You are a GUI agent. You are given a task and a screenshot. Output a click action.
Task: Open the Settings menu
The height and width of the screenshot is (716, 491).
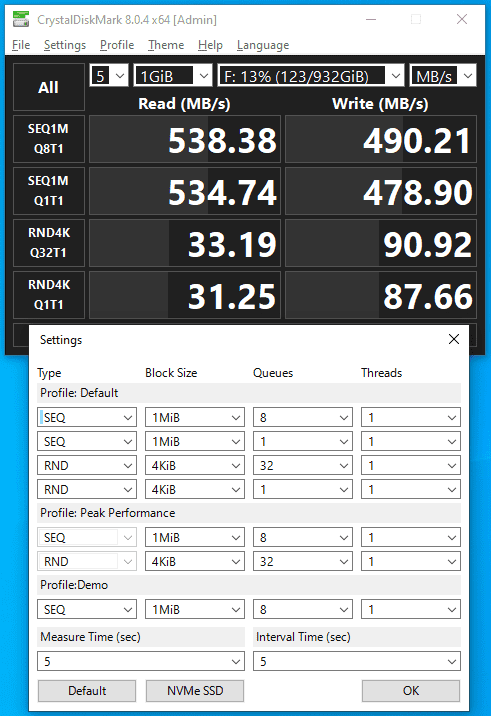click(x=65, y=45)
